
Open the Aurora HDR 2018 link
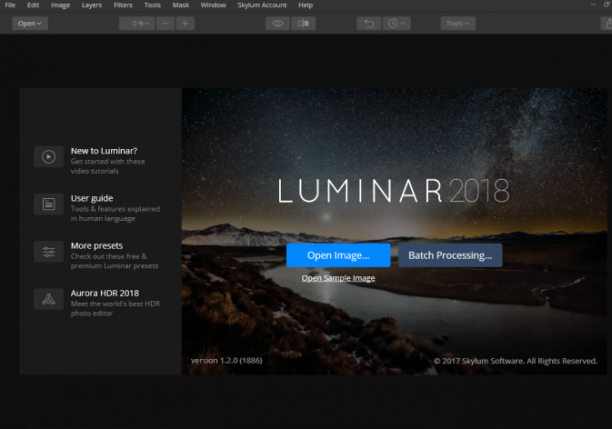click(x=105, y=293)
